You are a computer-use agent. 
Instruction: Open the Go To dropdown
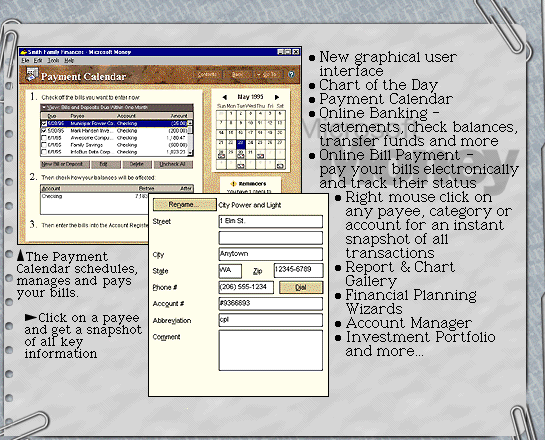point(267,74)
